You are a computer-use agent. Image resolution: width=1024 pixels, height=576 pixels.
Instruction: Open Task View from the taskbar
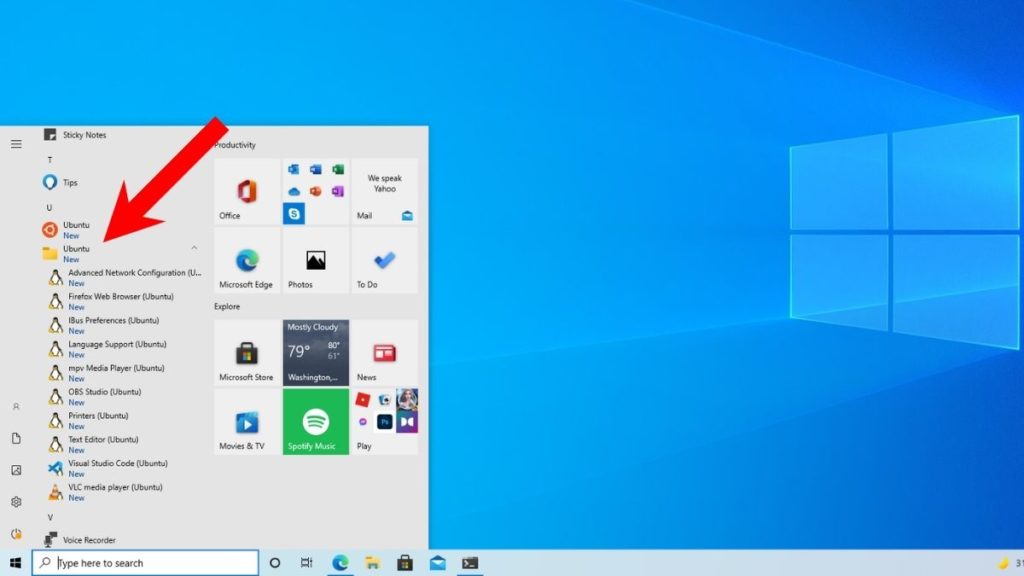[307, 563]
